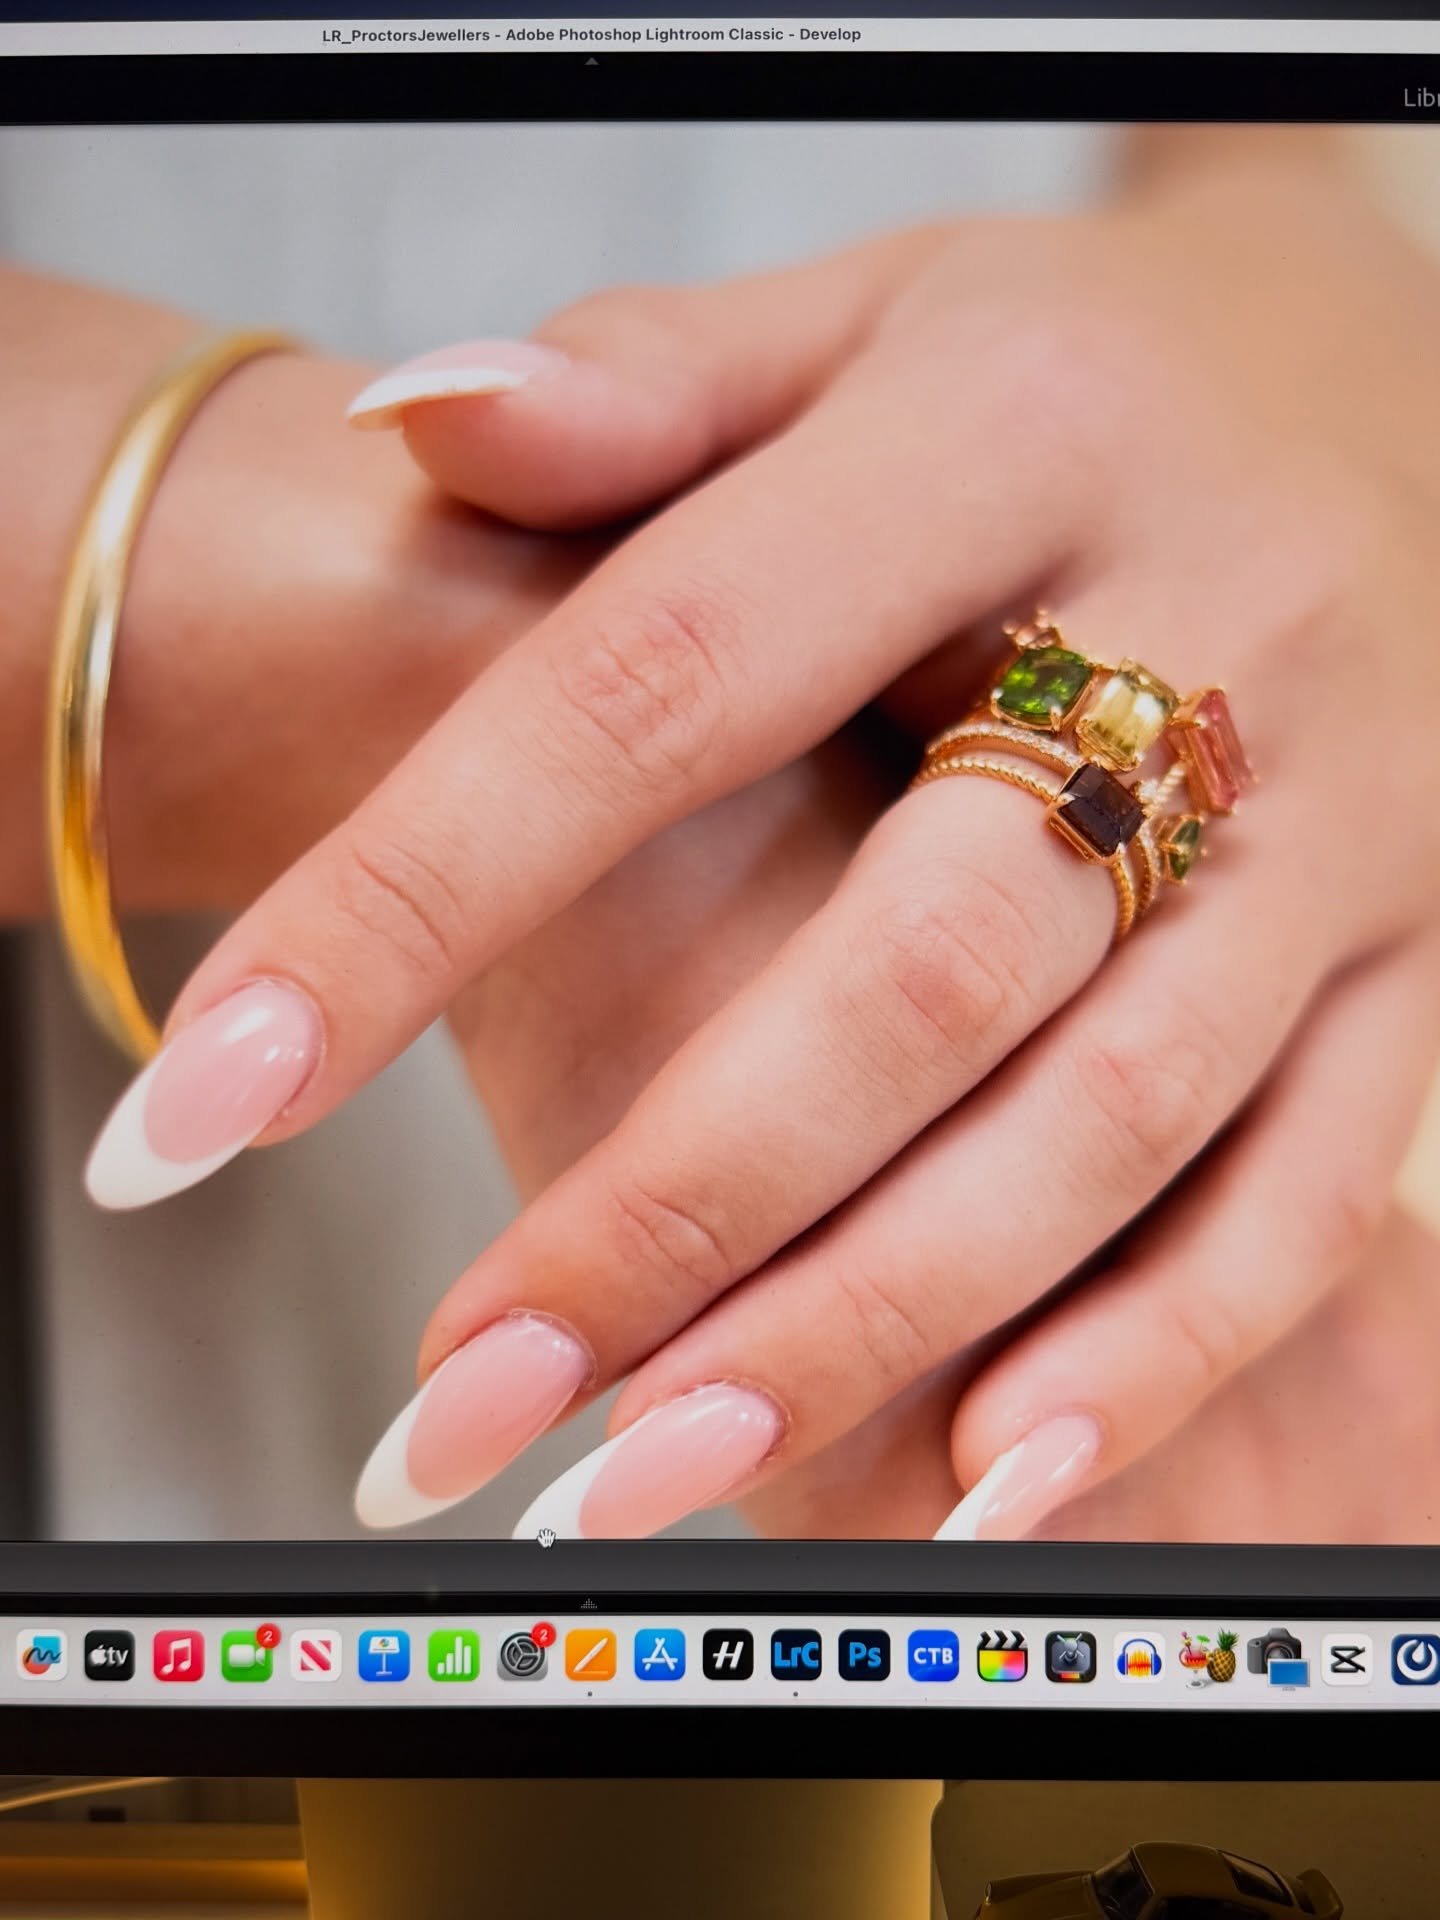This screenshot has height=1920, width=1440.
Task: Launch Final Cut Pro
Action: 1001,1657
